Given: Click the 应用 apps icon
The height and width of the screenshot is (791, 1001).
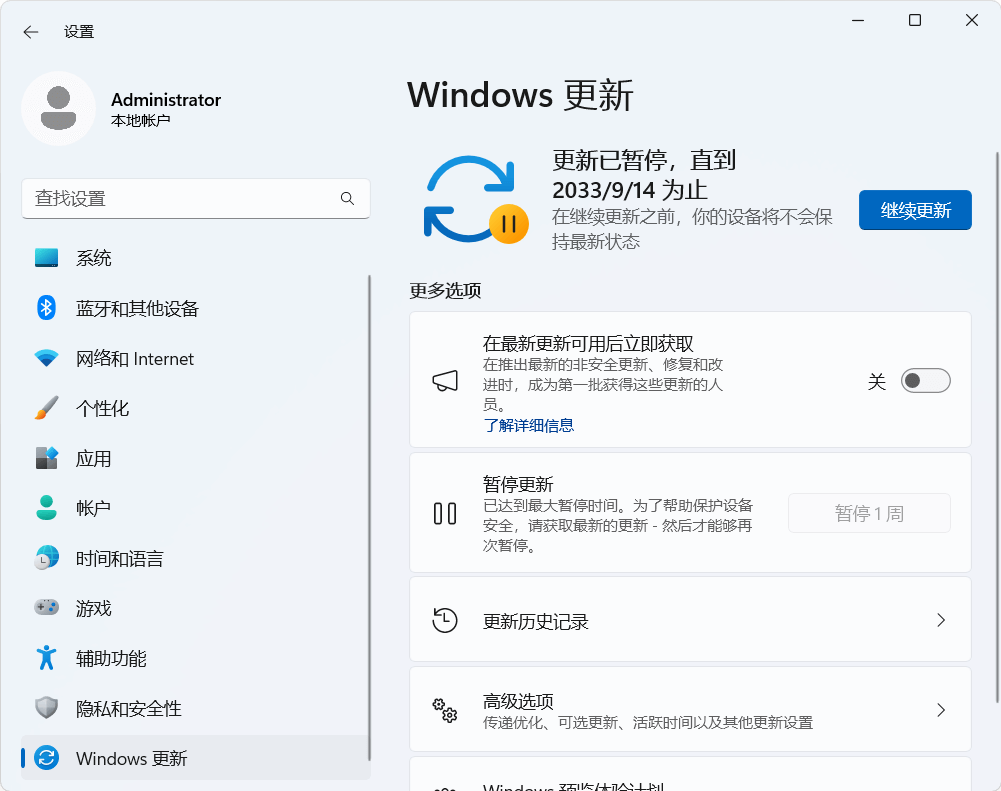Looking at the screenshot, I should (x=47, y=458).
